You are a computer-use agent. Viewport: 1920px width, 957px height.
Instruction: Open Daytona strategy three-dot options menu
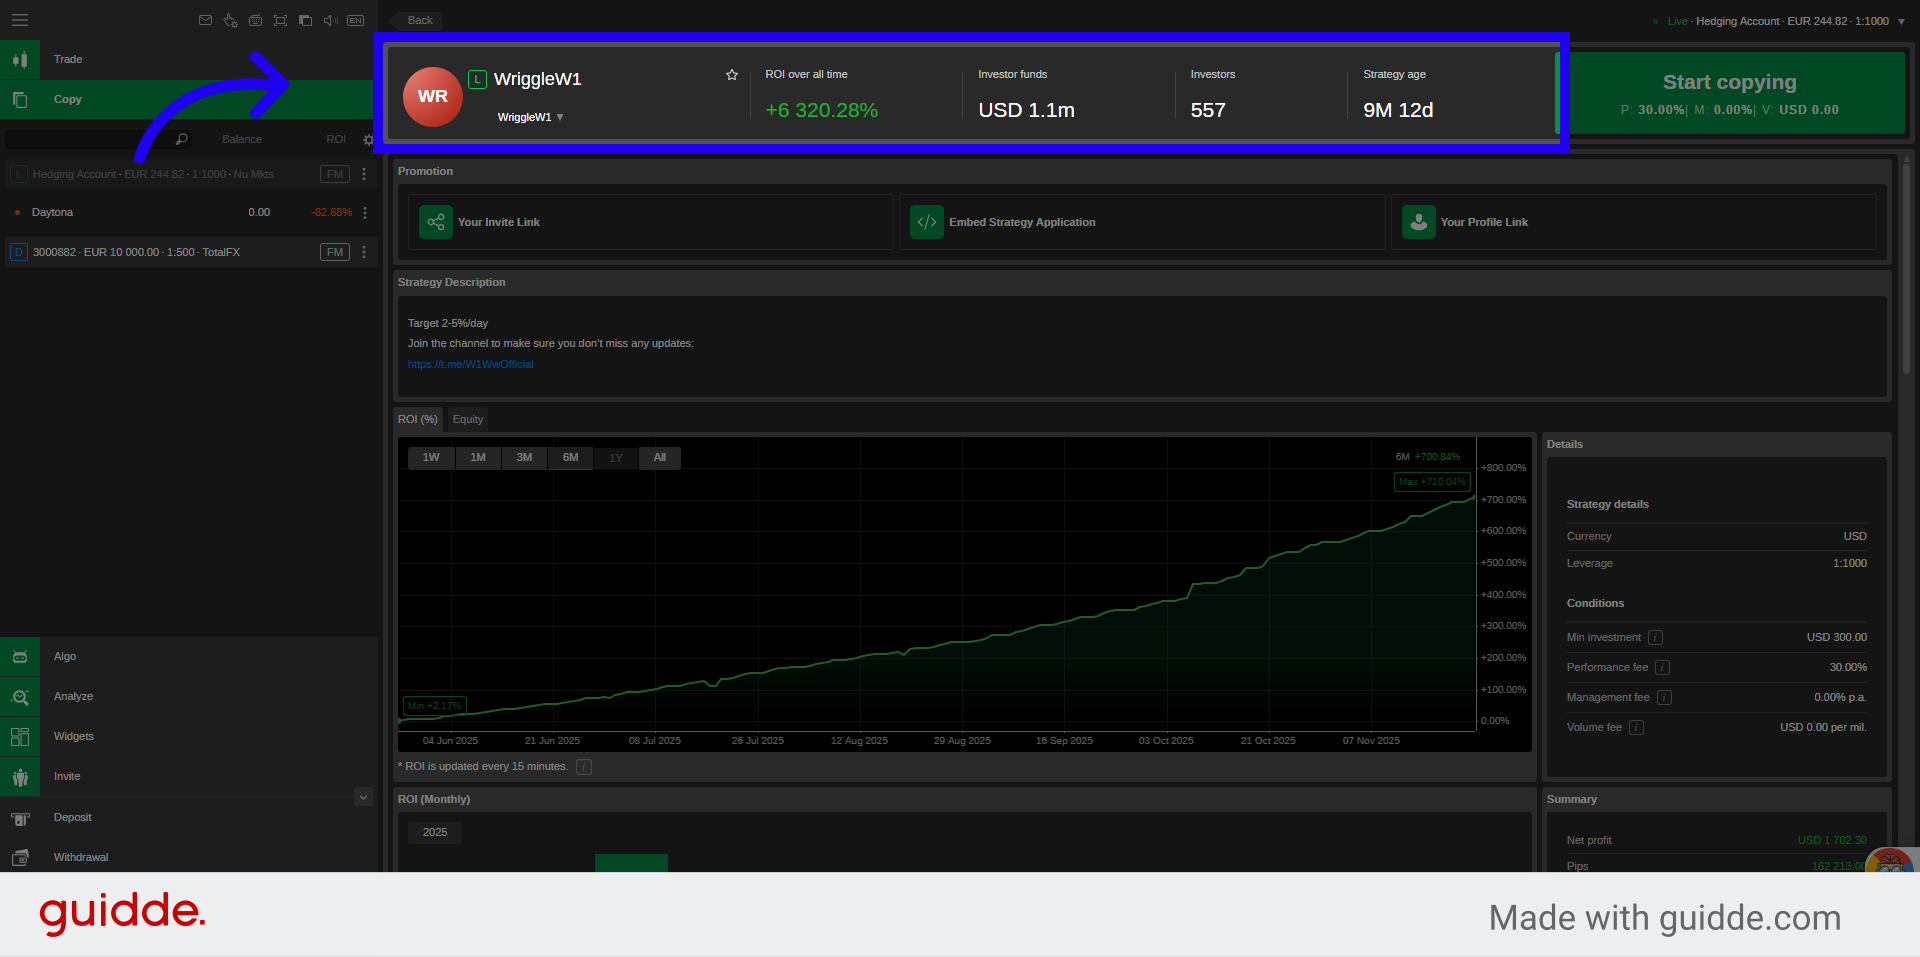[365, 213]
